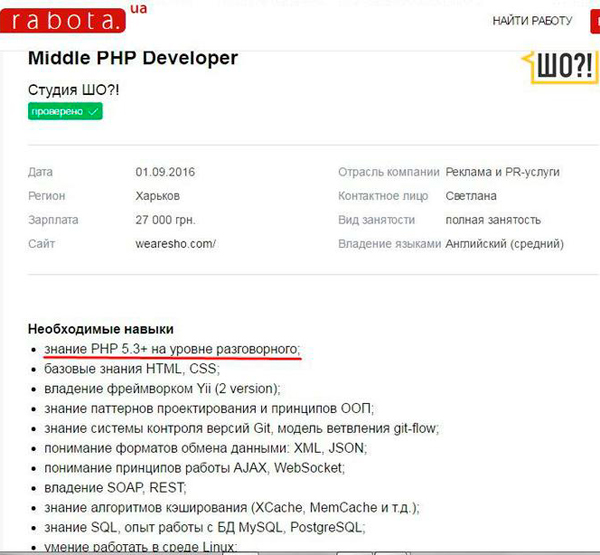Click the Реклама и PR-услуги industry value
Viewport: 600px width, 555px height.
click(503, 172)
